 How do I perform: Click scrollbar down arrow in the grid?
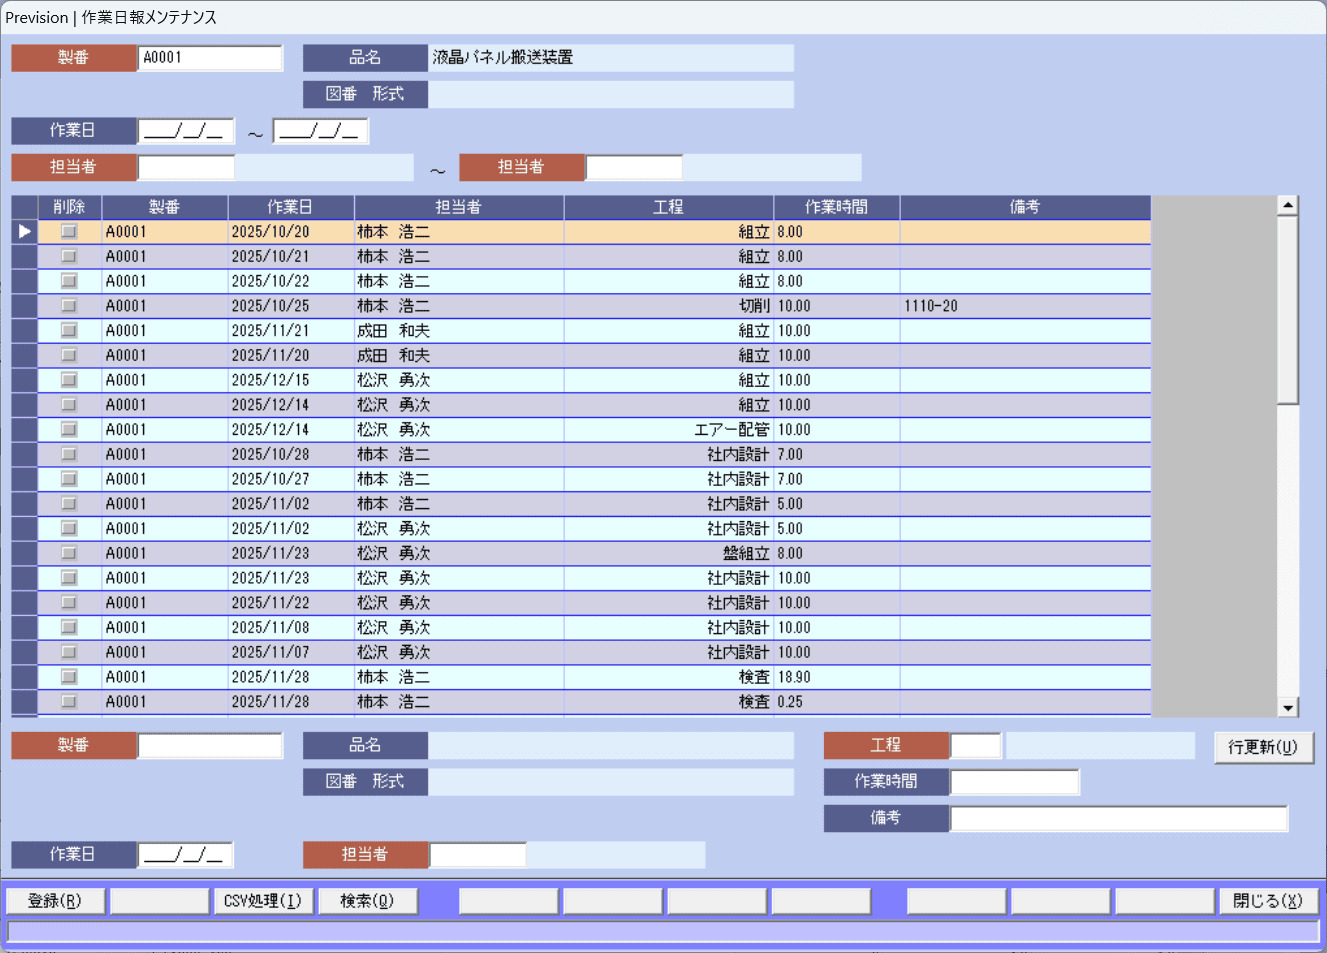tap(1288, 707)
